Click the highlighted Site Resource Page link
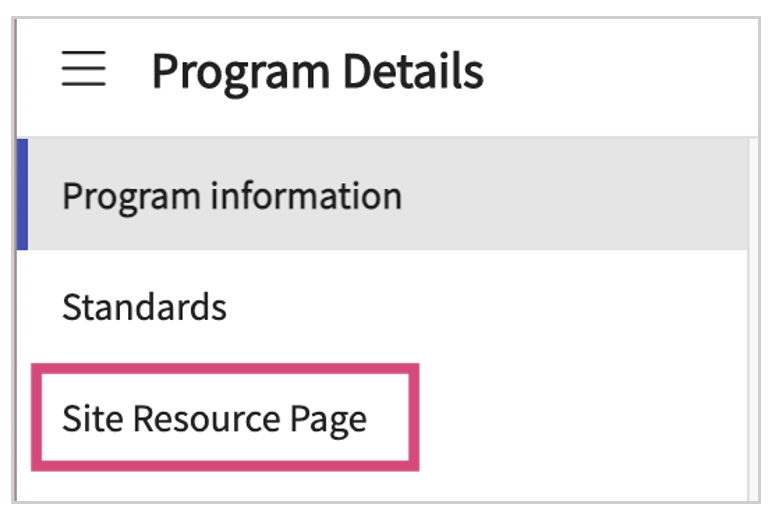This screenshot has width=772, height=516. click(x=214, y=419)
